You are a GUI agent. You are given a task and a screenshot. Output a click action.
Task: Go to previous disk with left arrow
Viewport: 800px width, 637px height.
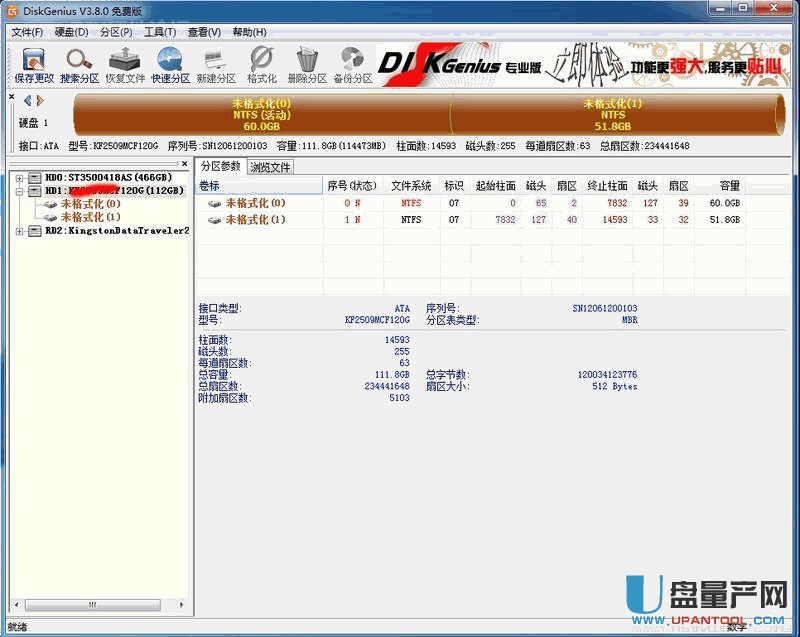point(27,100)
